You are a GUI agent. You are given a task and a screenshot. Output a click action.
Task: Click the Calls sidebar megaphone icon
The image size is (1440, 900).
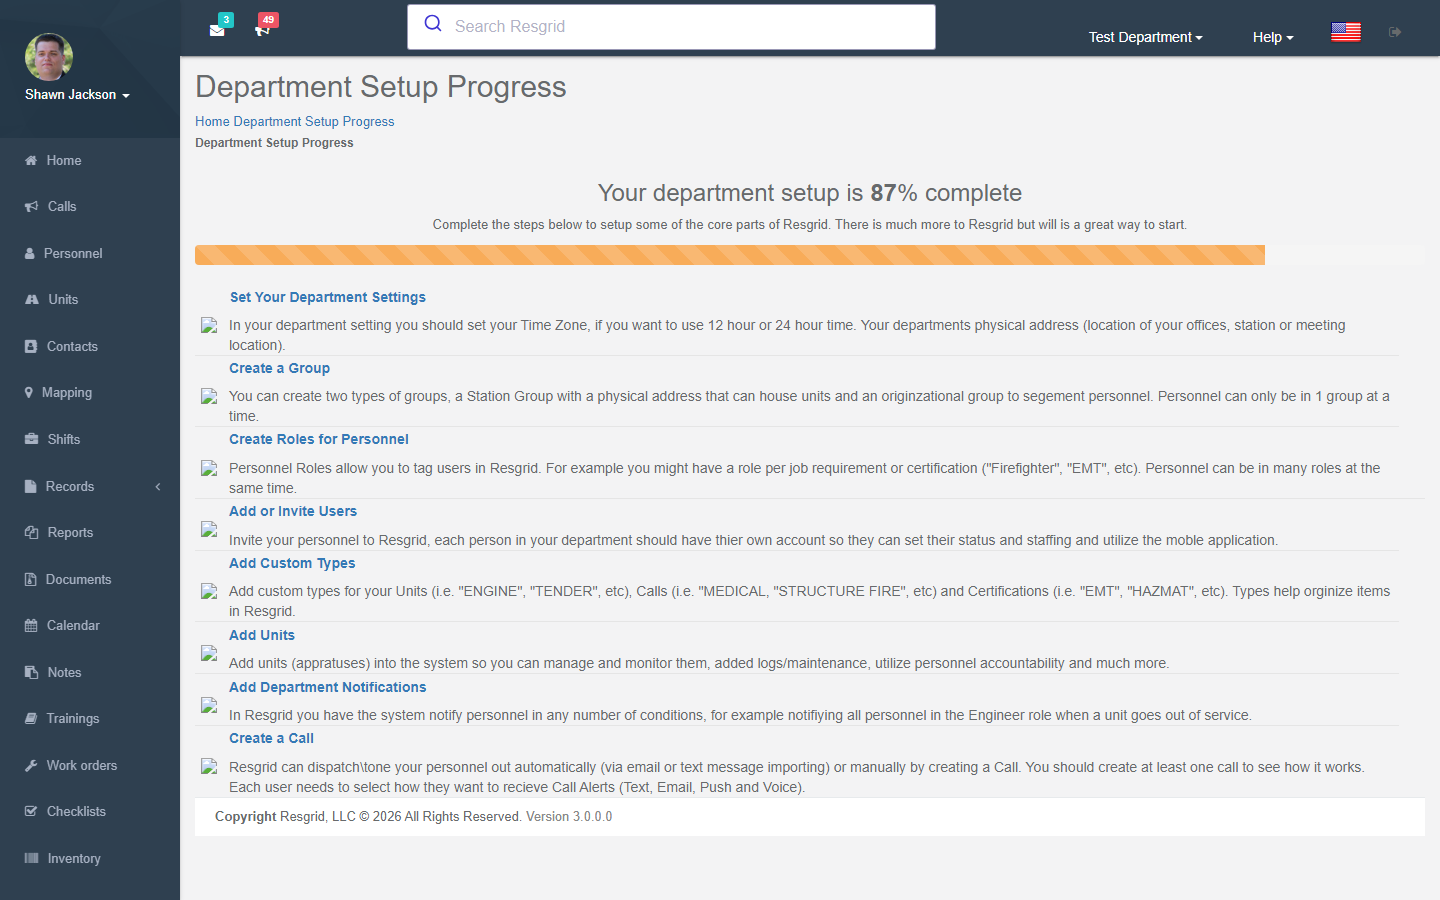31,207
